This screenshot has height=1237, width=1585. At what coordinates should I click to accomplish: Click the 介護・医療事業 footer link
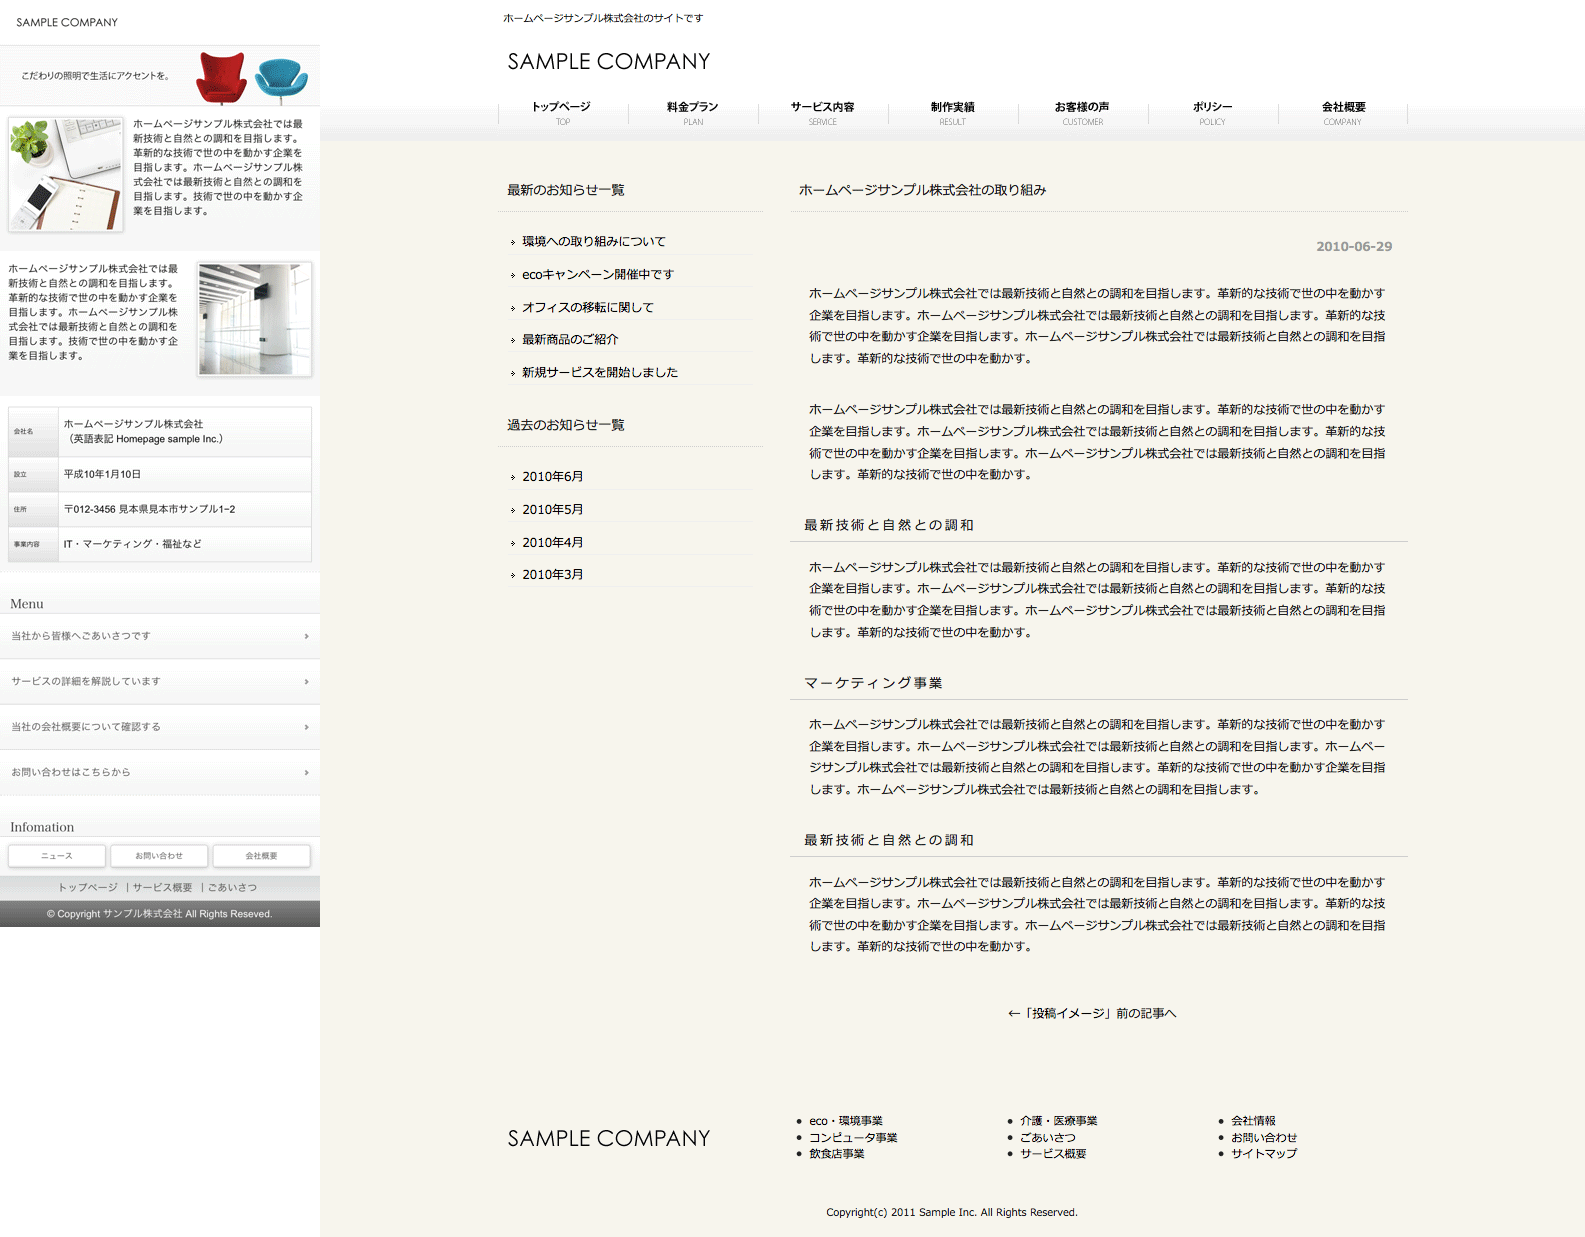point(1058,1121)
